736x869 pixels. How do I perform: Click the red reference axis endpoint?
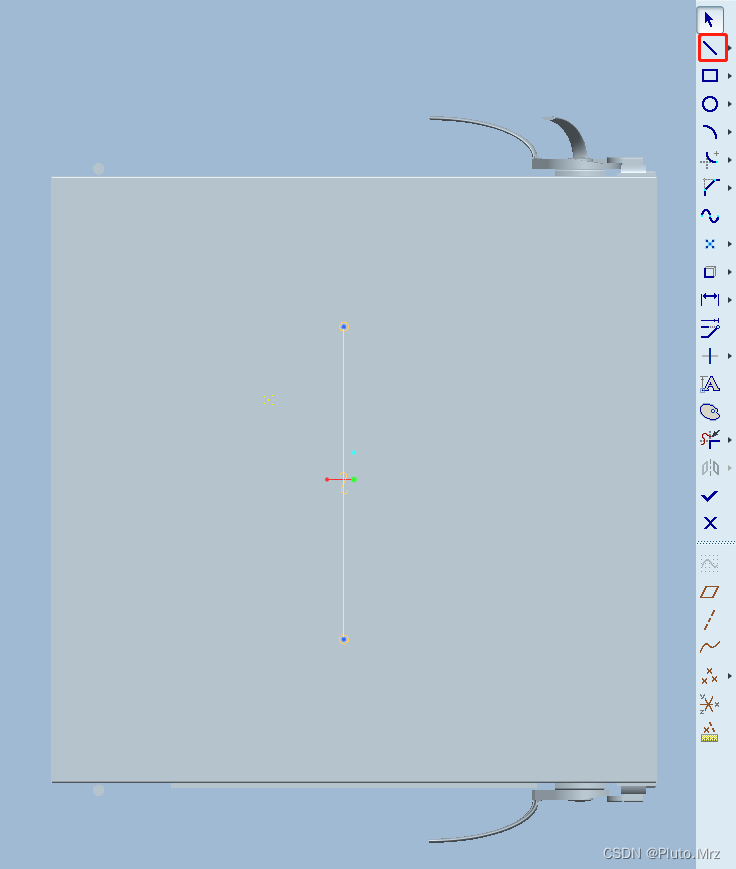click(x=327, y=479)
